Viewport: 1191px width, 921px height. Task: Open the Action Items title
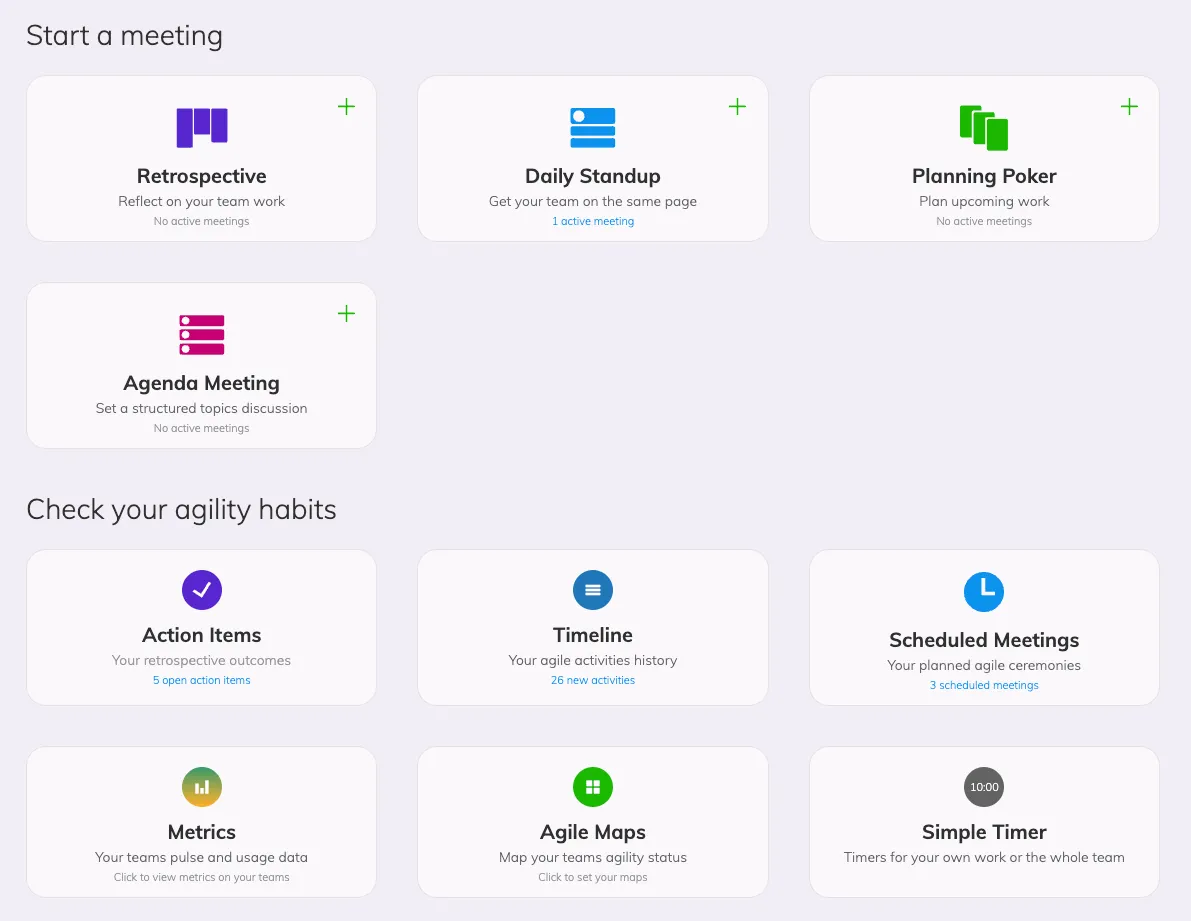pos(201,635)
